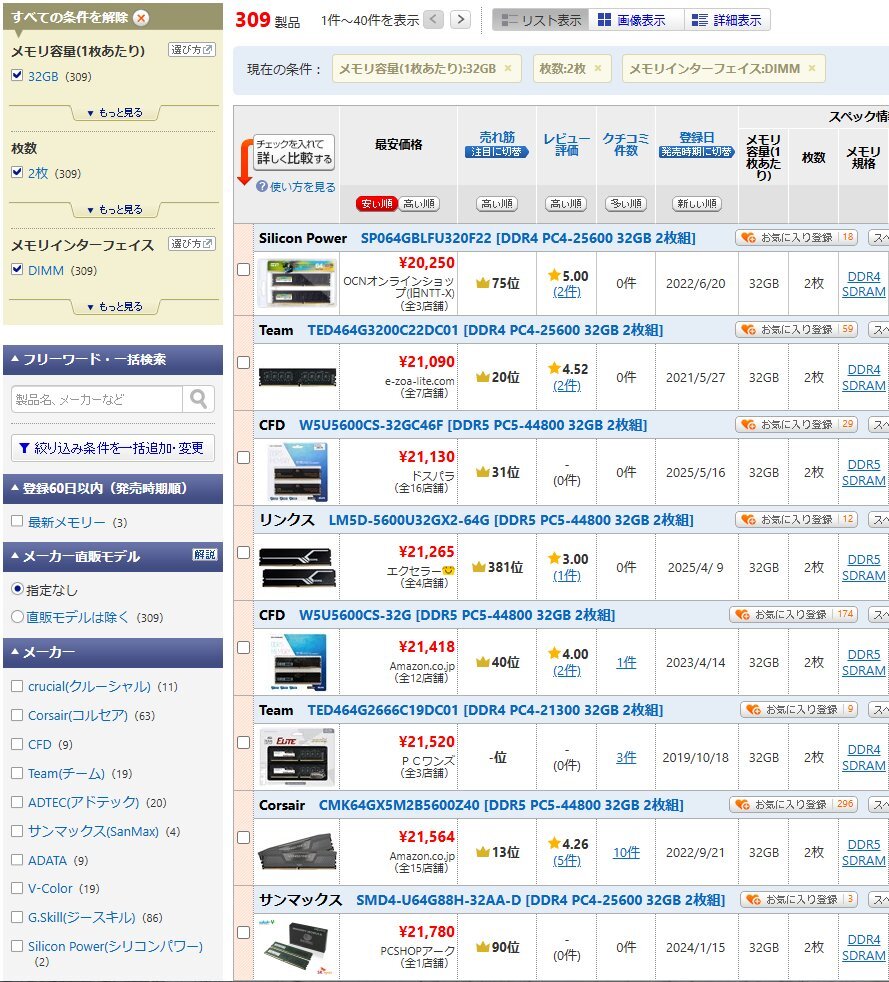This screenshot has height=982, width=889.
Task: Select the radio option excluding direct-sale models
Action: (17, 617)
